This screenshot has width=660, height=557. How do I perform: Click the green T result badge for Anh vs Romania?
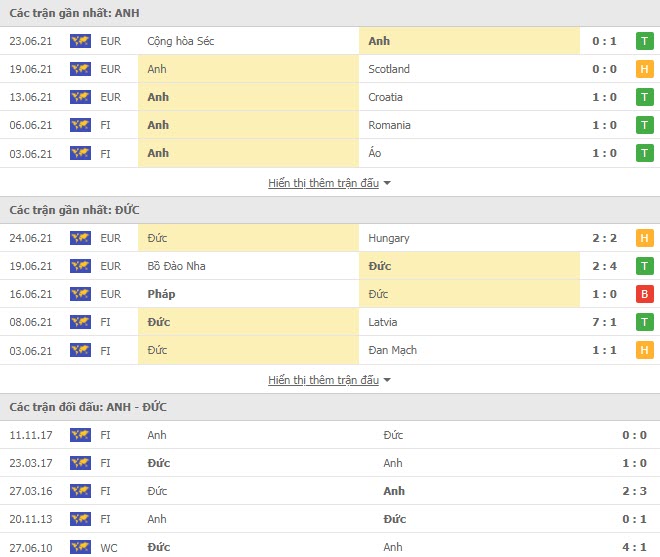pyautogui.click(x=645, y=125)
